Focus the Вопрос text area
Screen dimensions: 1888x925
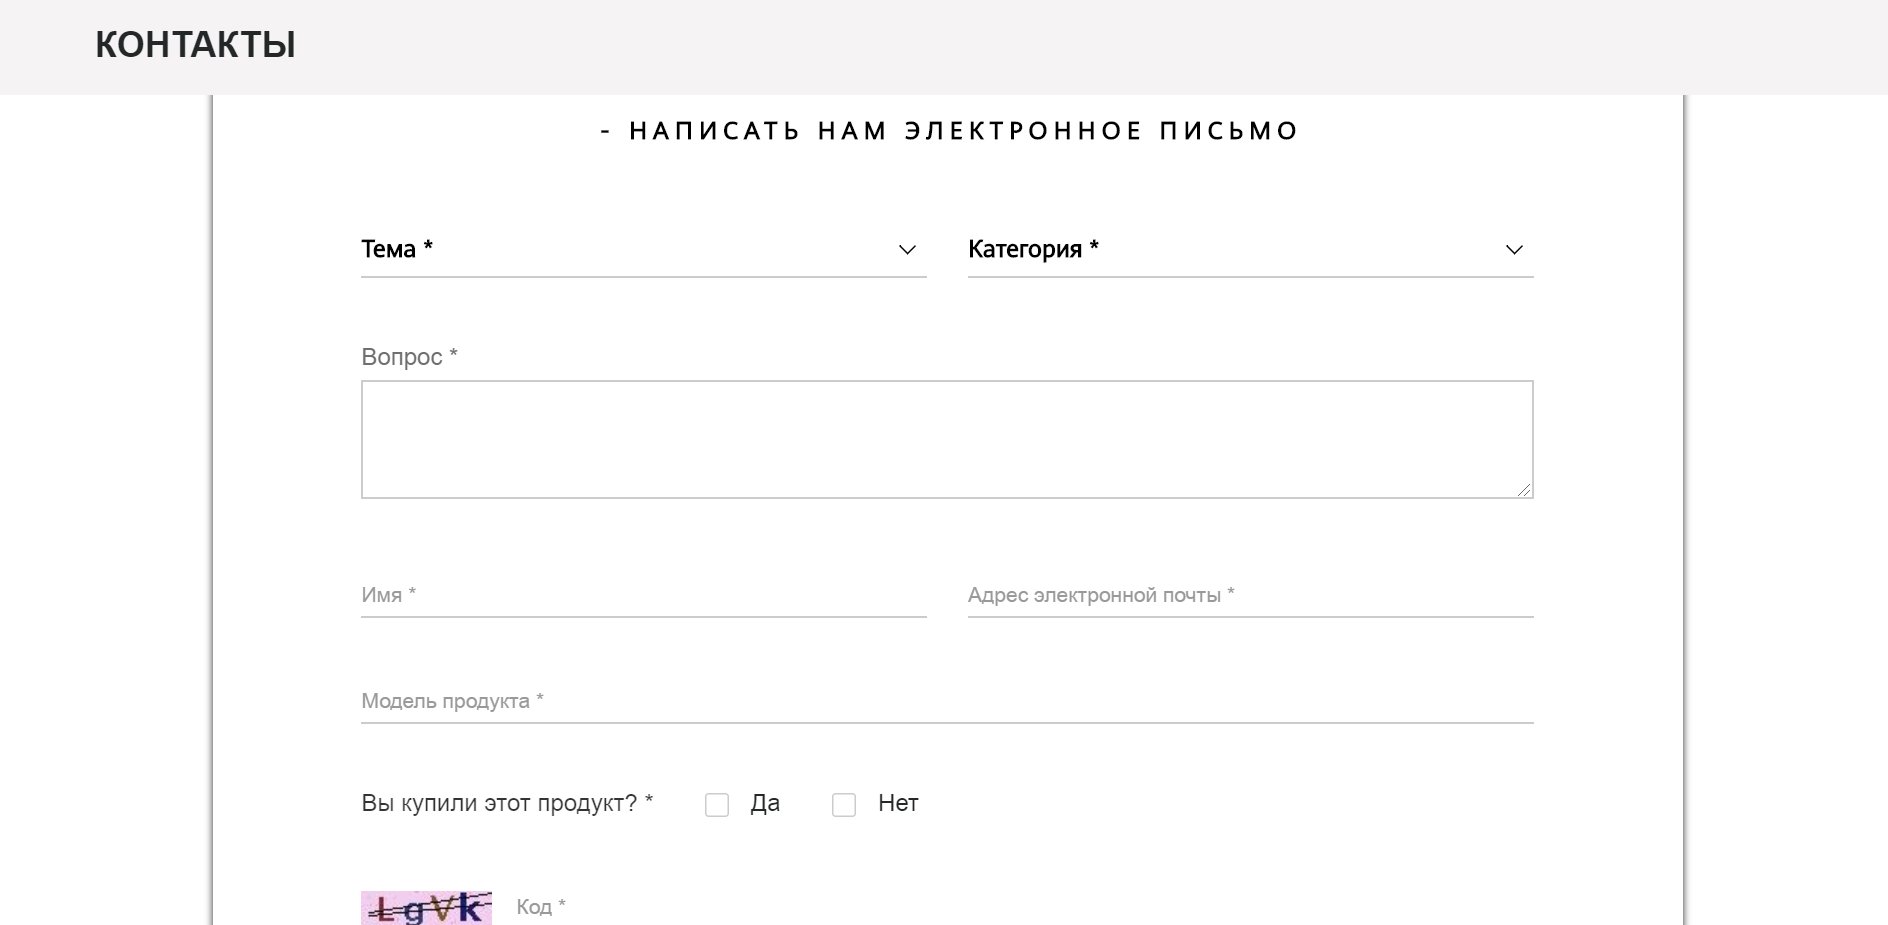click(947, 439)
